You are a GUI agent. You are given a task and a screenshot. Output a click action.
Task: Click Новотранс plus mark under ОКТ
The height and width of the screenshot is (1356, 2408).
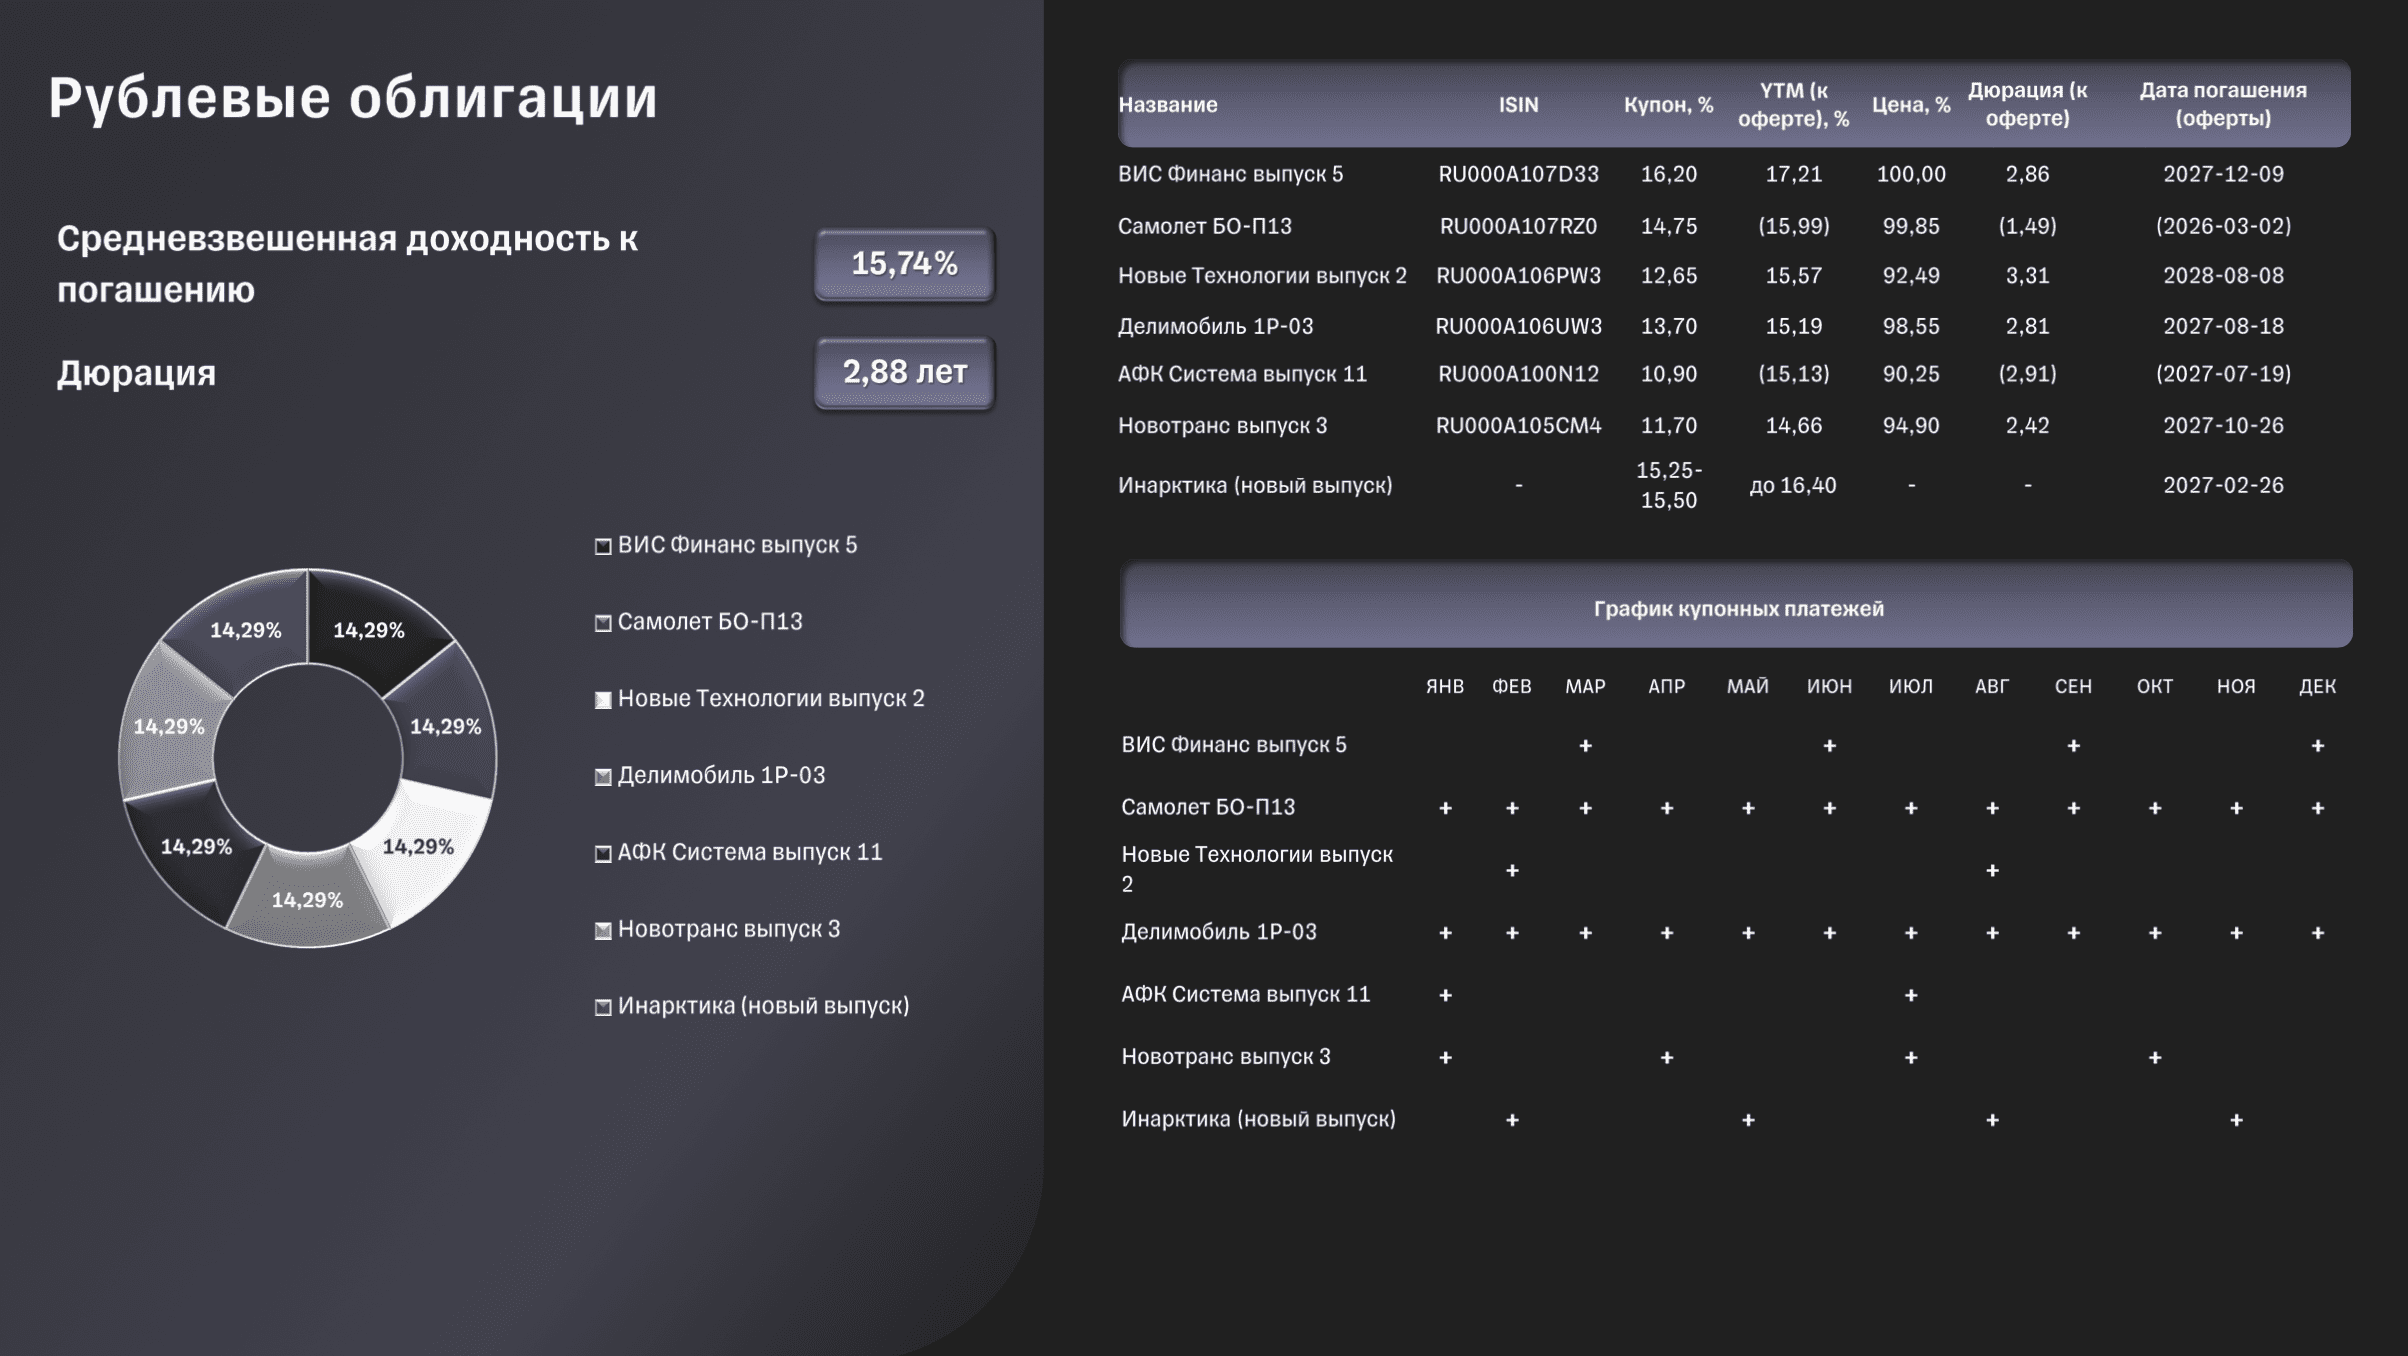coord(2155,1058)
